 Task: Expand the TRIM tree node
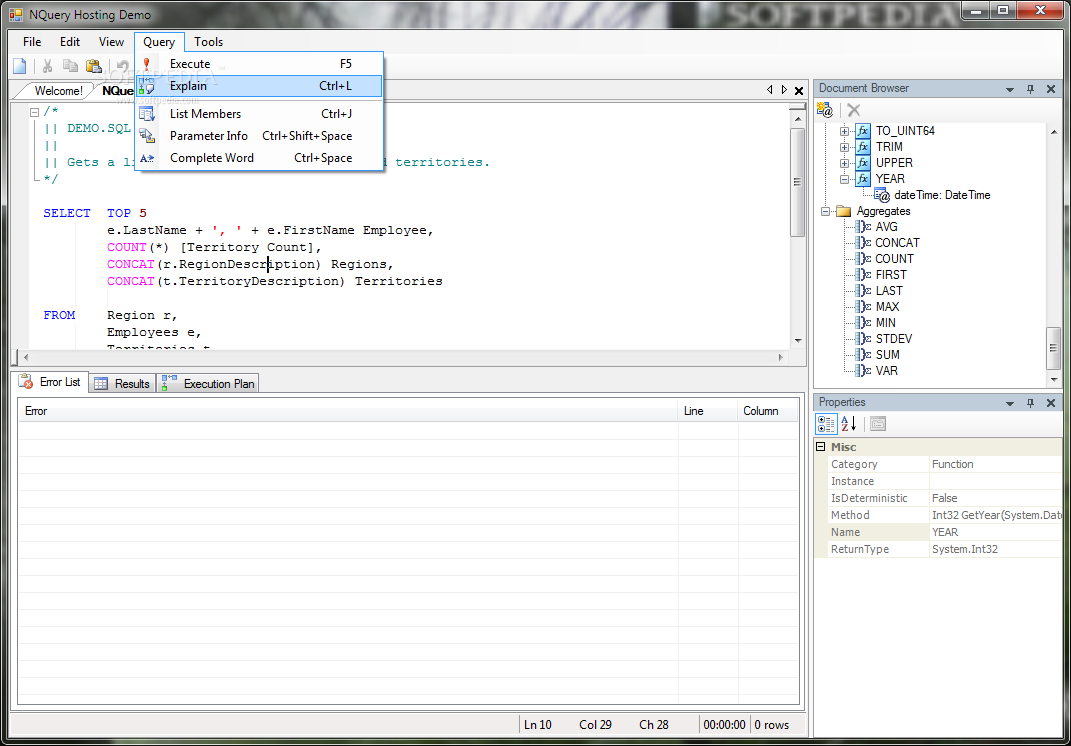point(845,147)
